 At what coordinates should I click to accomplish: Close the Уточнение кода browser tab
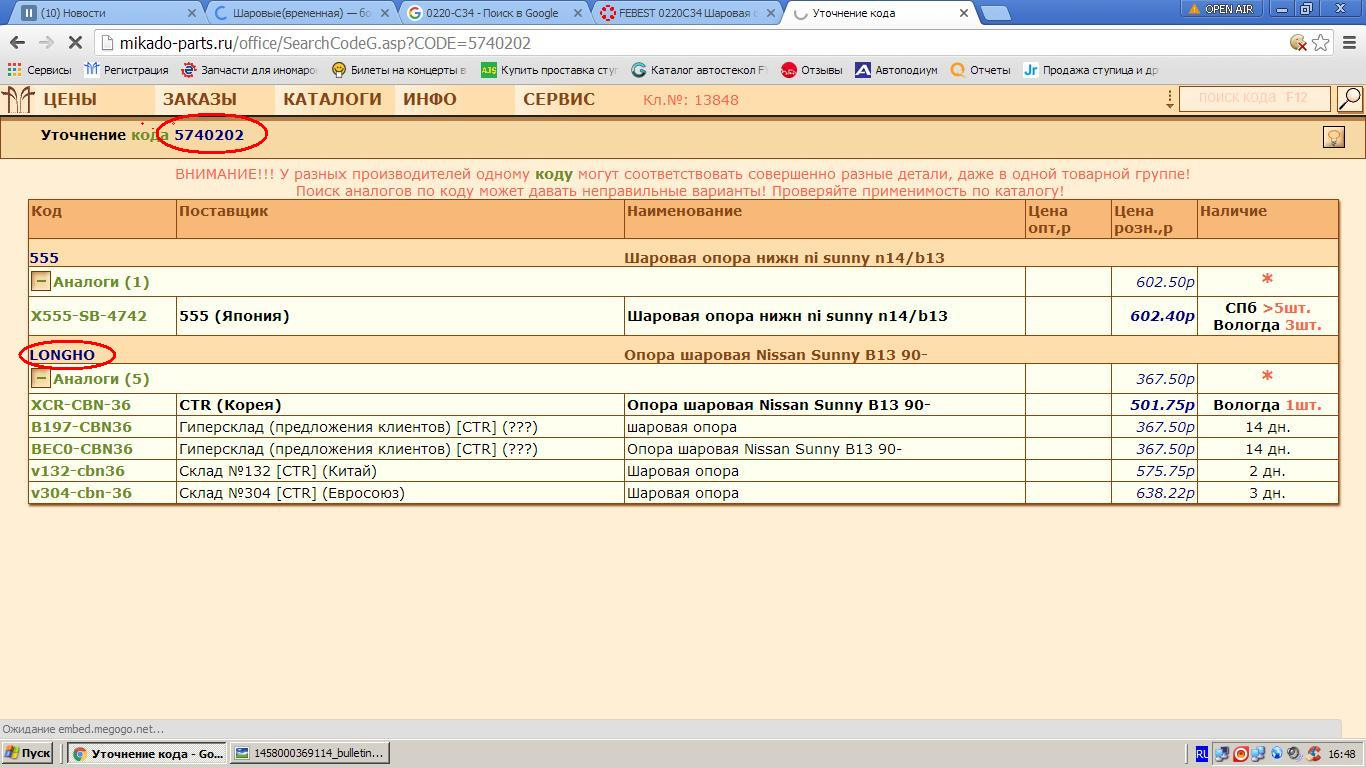click(964, 13)
